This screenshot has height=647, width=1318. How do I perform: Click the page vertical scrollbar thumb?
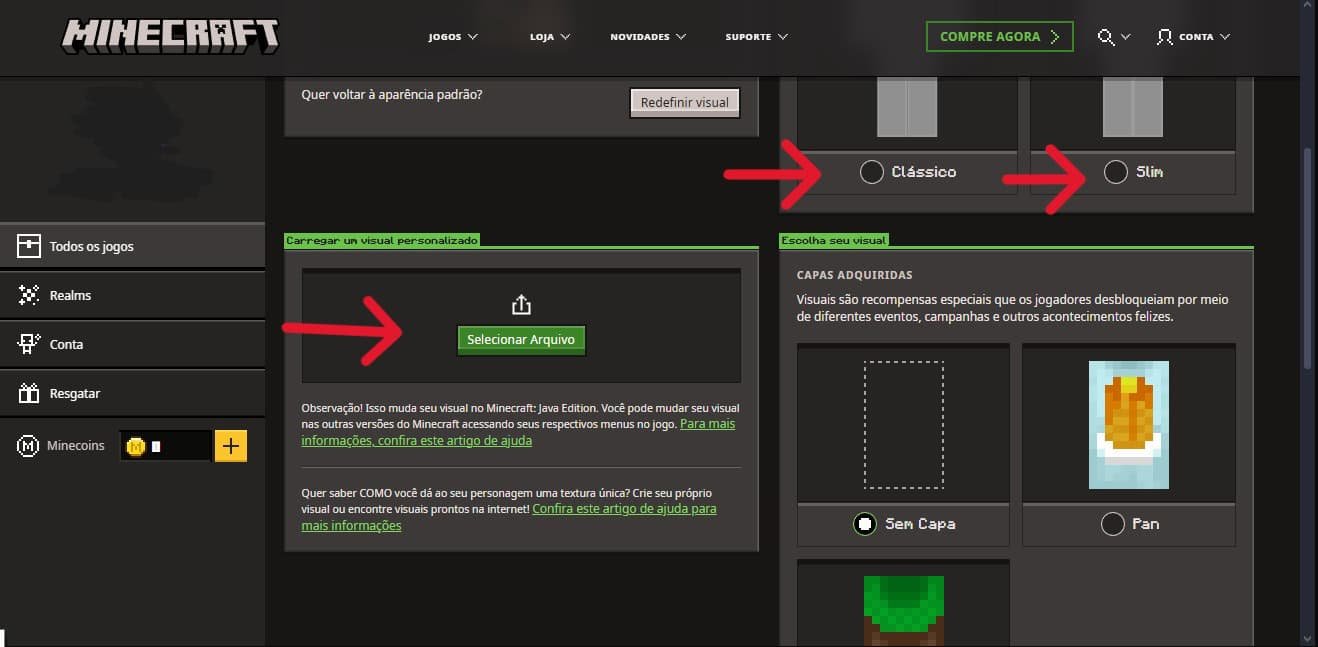point(1308,260)
